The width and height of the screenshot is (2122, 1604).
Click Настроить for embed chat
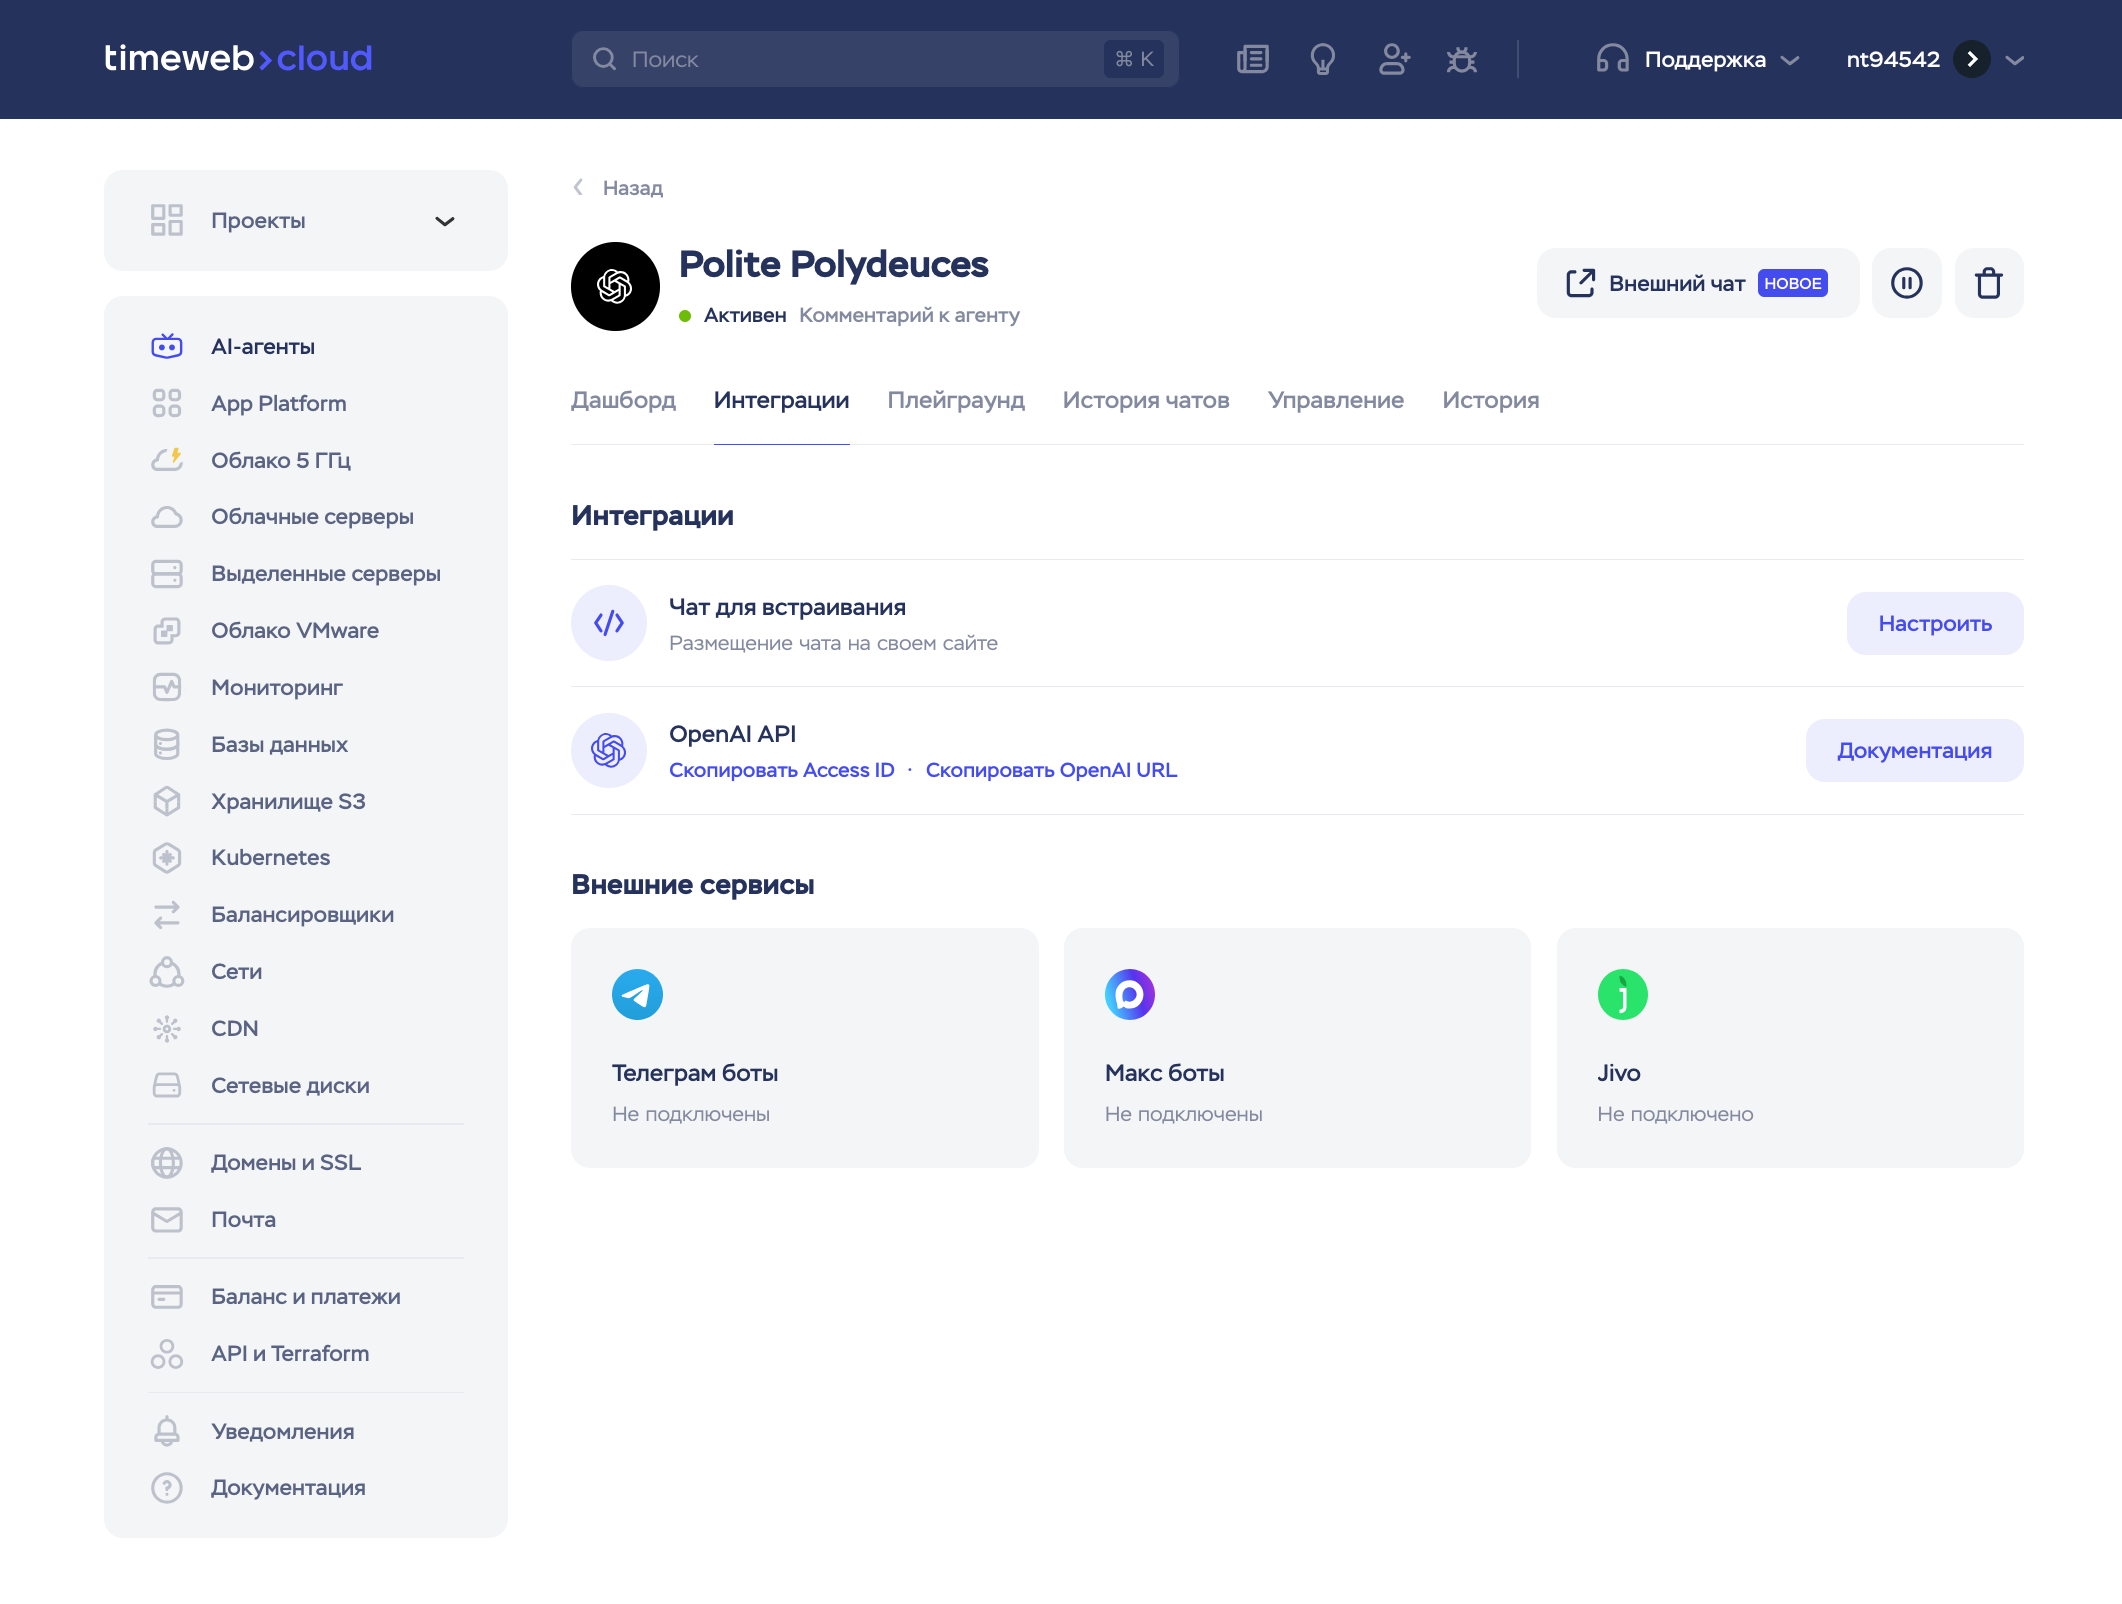[x=1934, y=623]
